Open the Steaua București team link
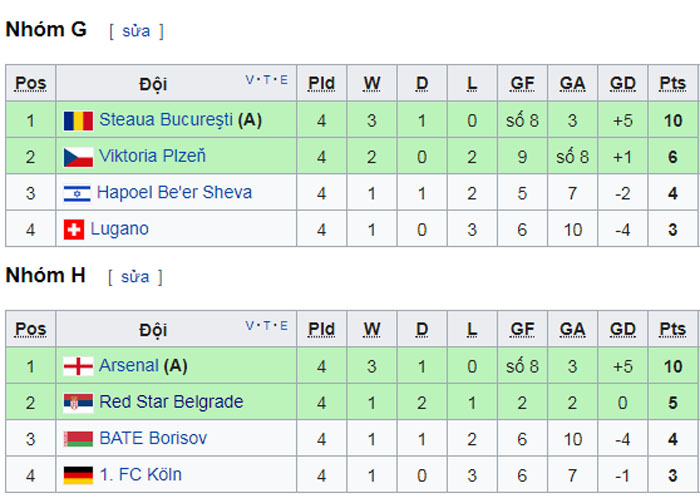This screenshot has height=498, width=700. coord(166,120)
